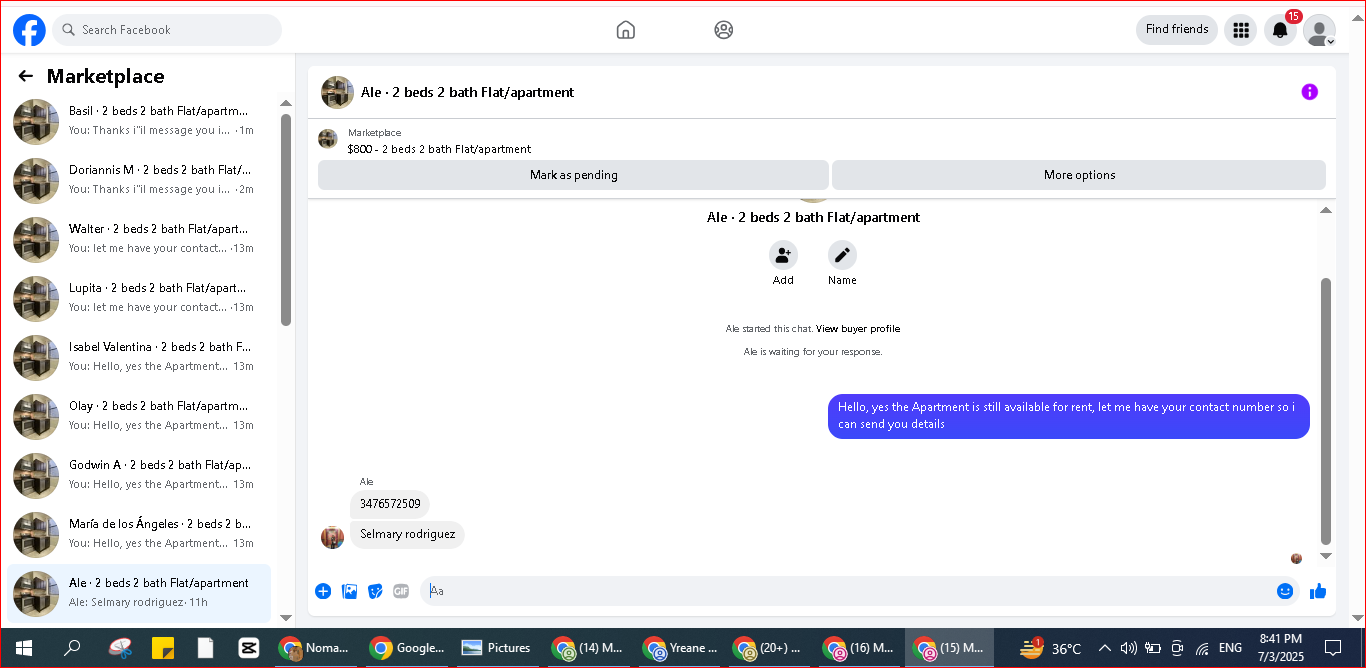Attach a photo with image icon

(349, 591)
